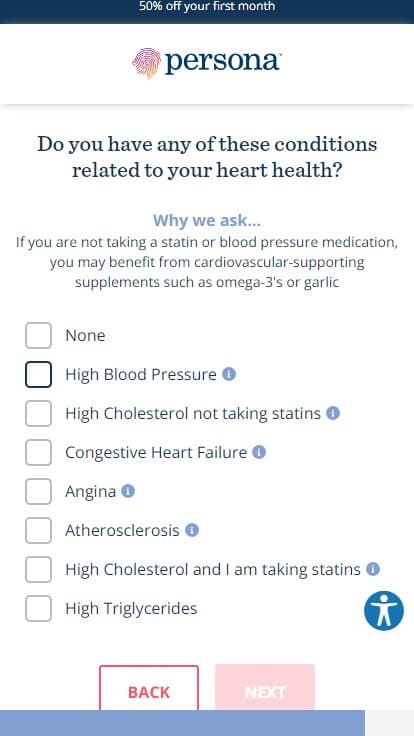Viewport: 414px width, 736px height.
Task: Open info icon for High Cholesterol not taking statins
Action: pos(333,414)
